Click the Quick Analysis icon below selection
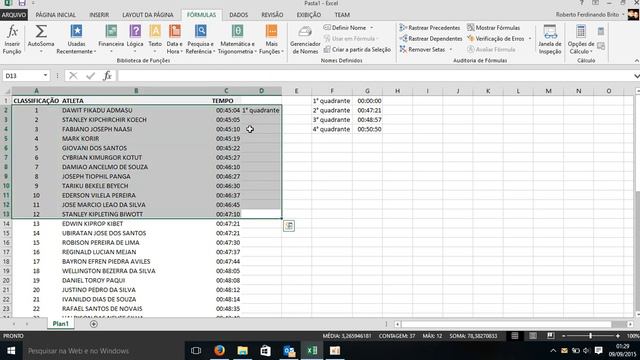The image size is (640, 360). point(289,226)
